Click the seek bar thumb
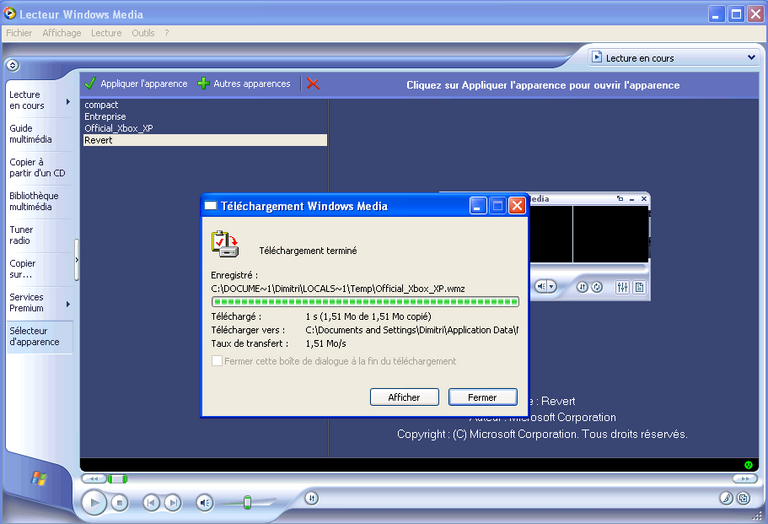 tap(118, 478)
